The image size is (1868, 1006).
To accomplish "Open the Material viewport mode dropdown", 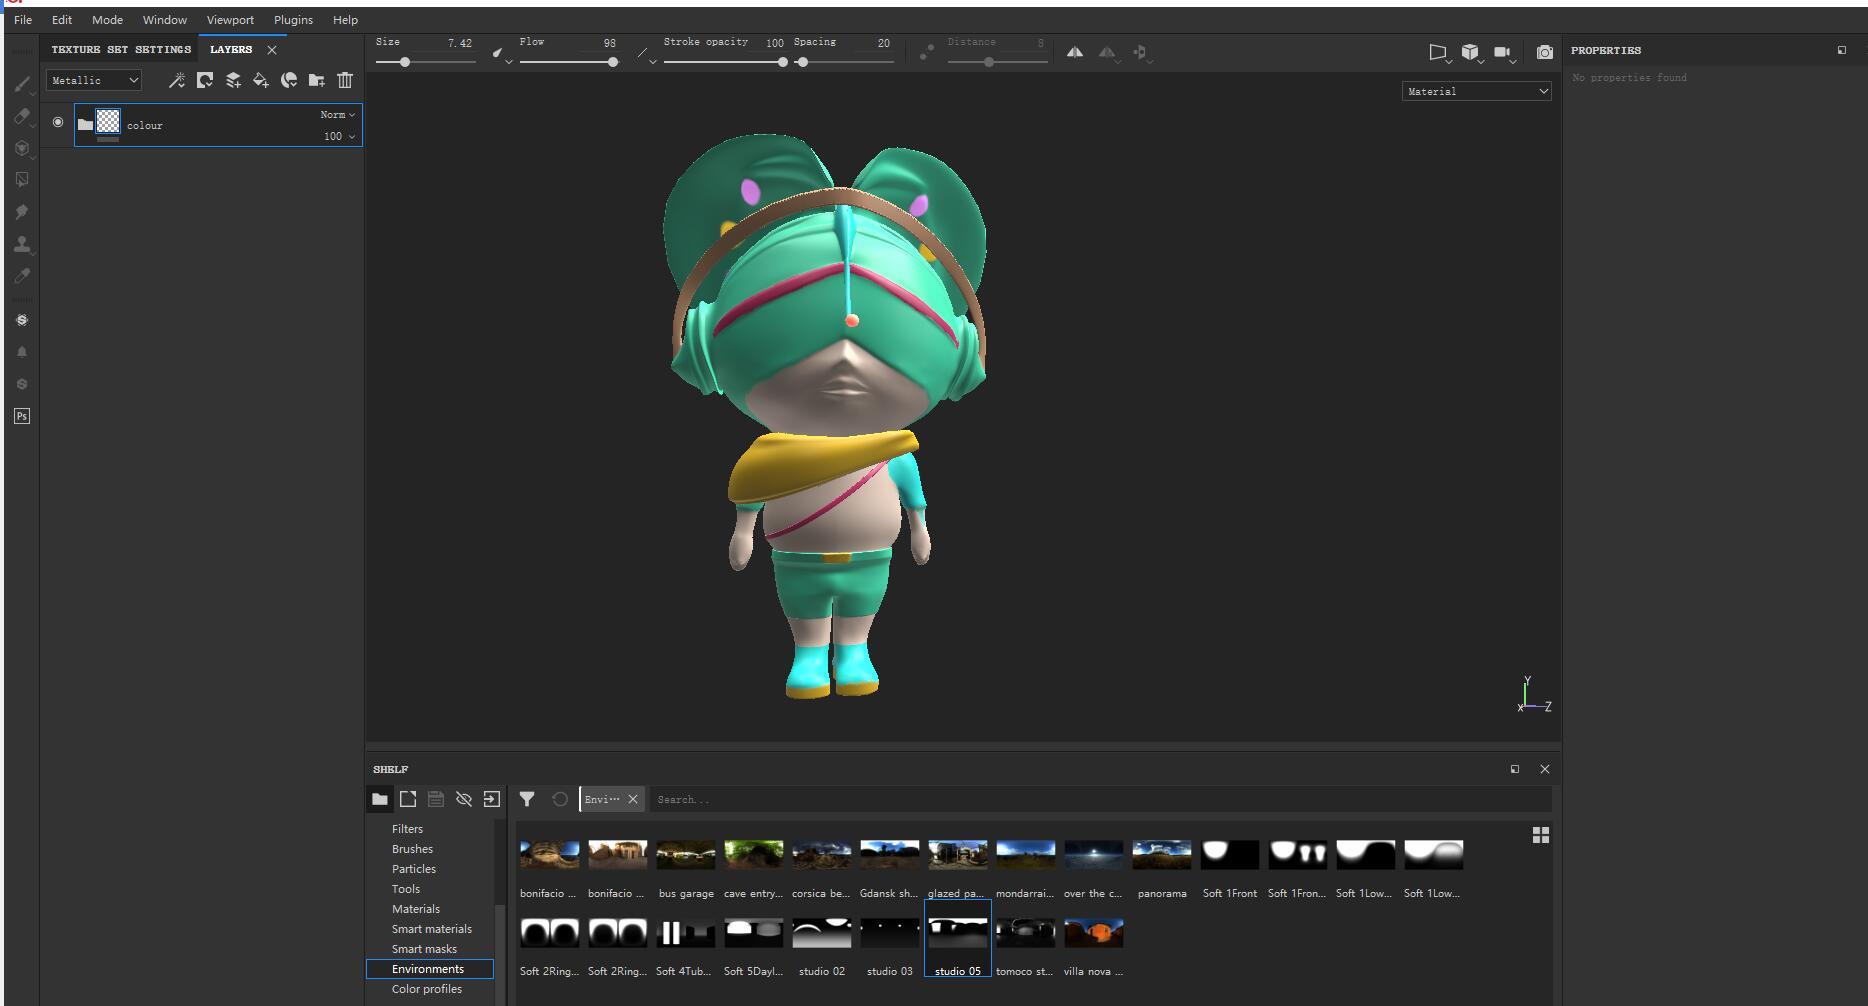I will pyautogui.click(x=1477, y=91).
